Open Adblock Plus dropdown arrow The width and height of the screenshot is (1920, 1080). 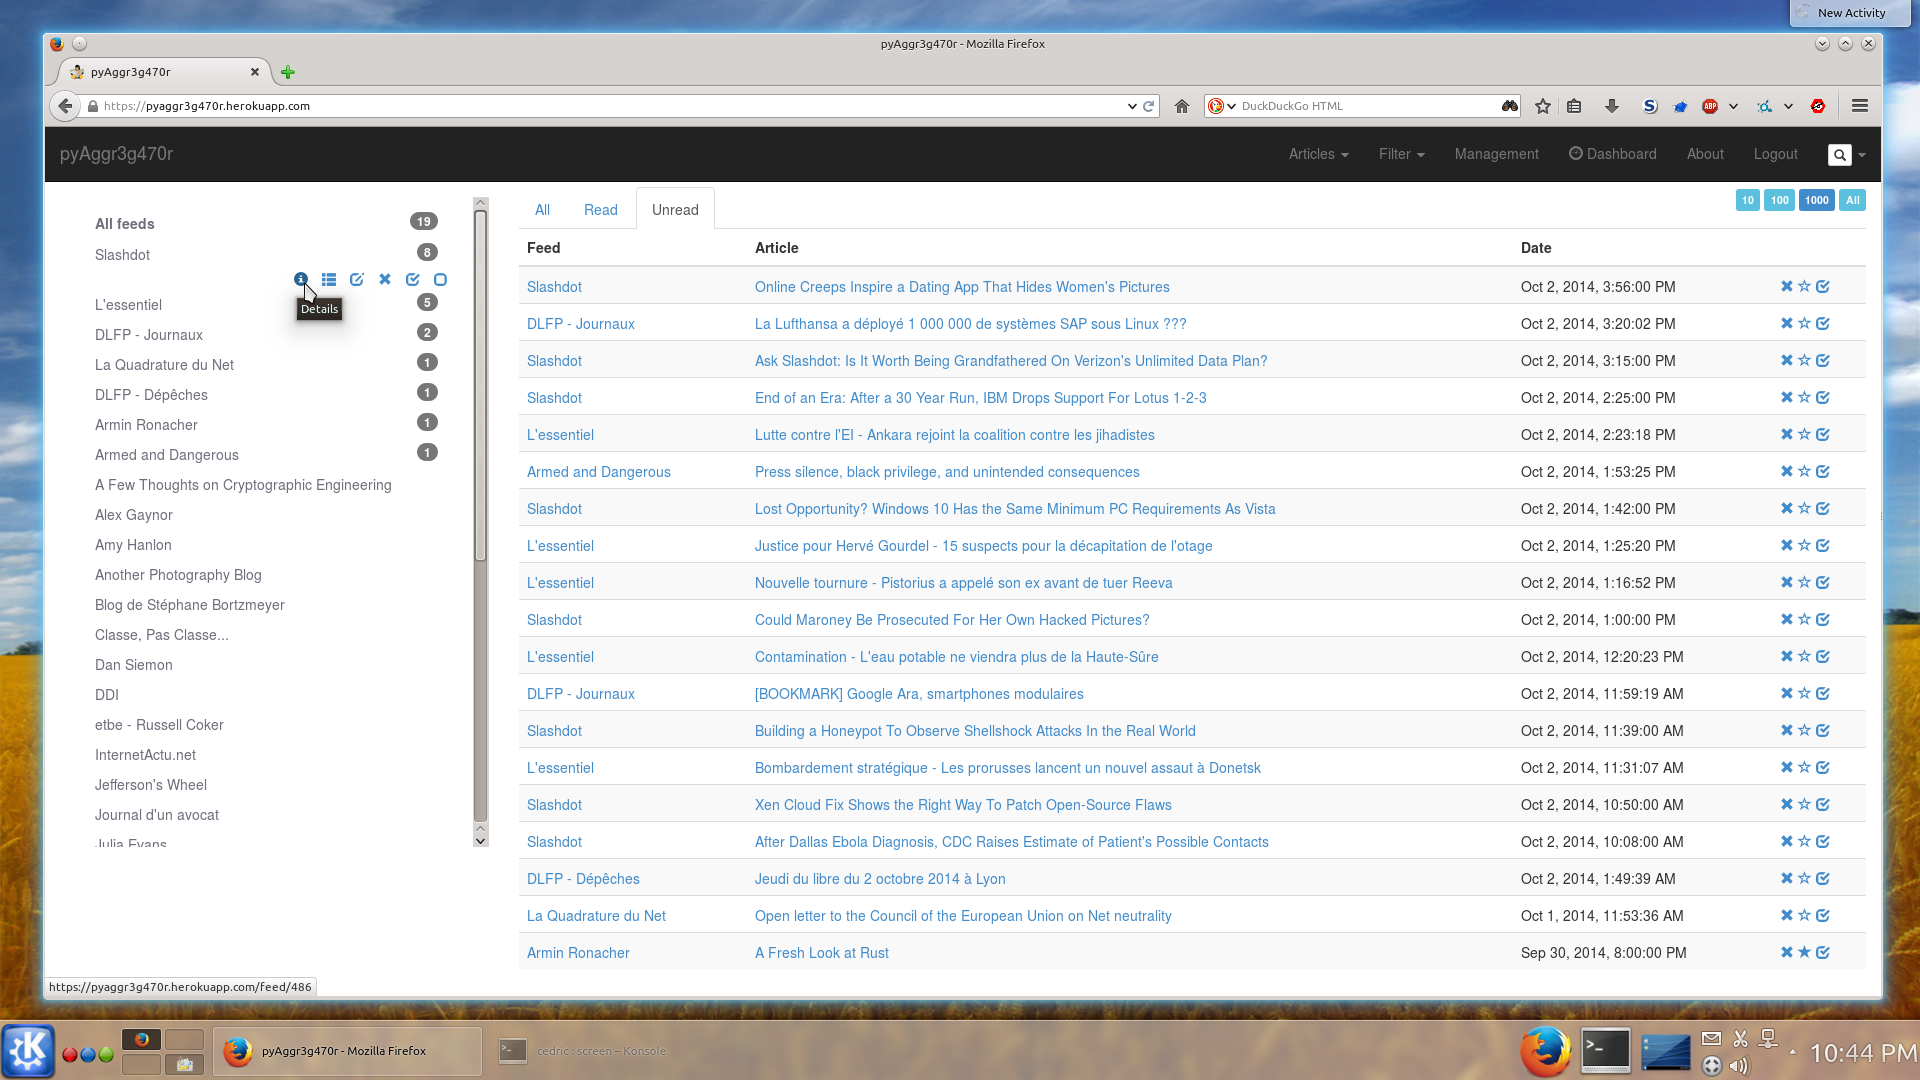pos(1733,106)
